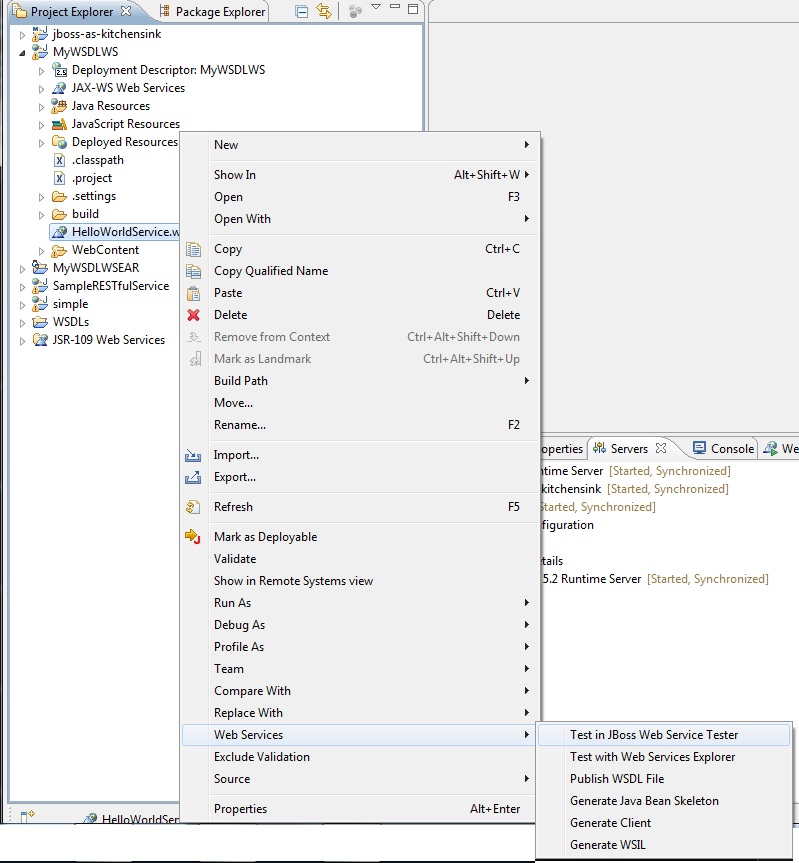Select Build Path menu entry

tap(360, 381)
